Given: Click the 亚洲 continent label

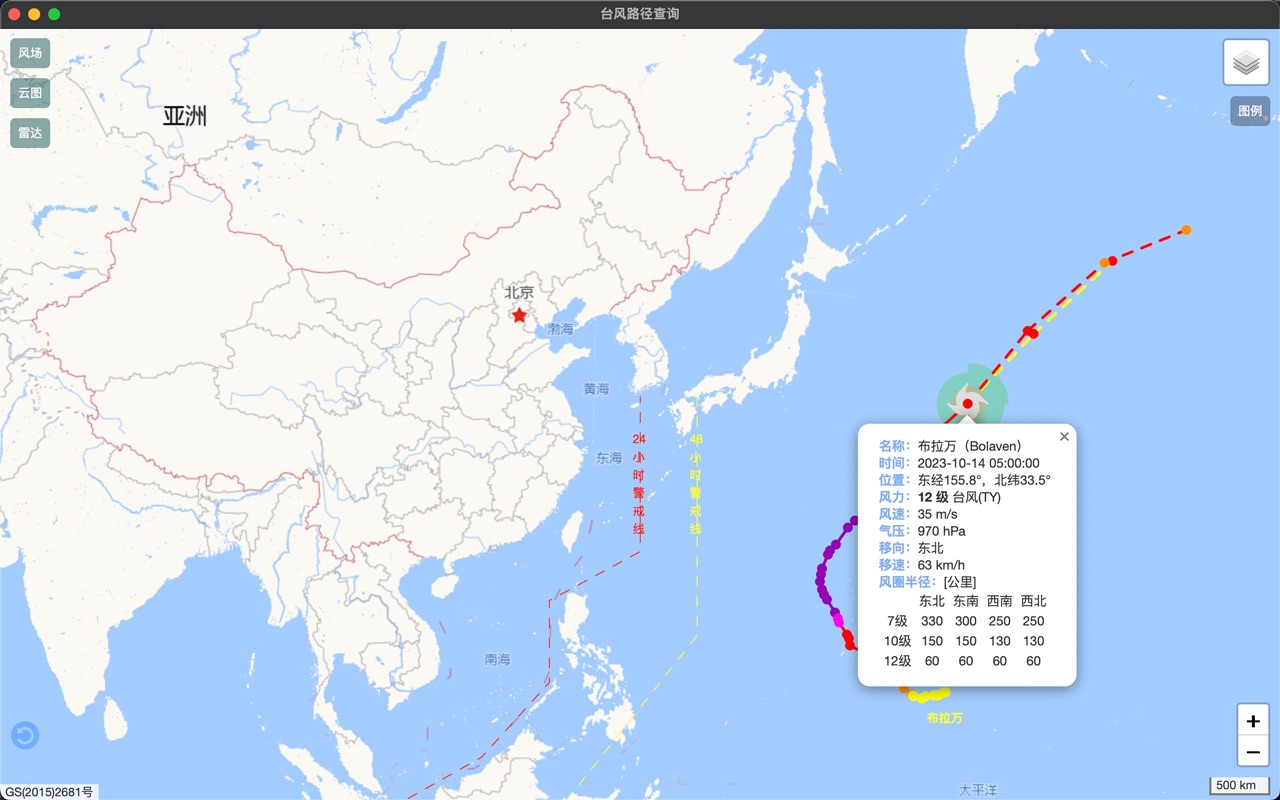Looking at the screenshot, I should (185, 116).
